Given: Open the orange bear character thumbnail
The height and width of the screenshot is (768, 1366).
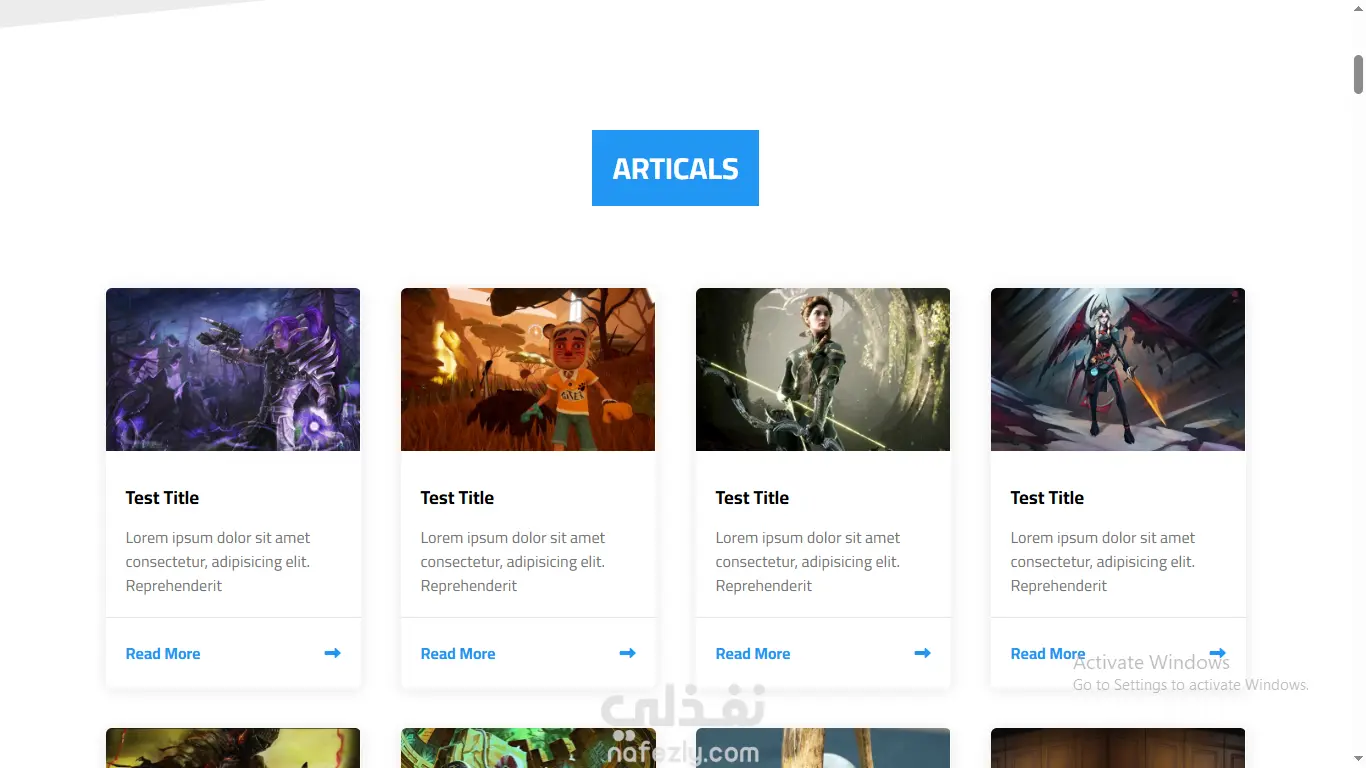Looking at the screenshot, I should [528, 370].
